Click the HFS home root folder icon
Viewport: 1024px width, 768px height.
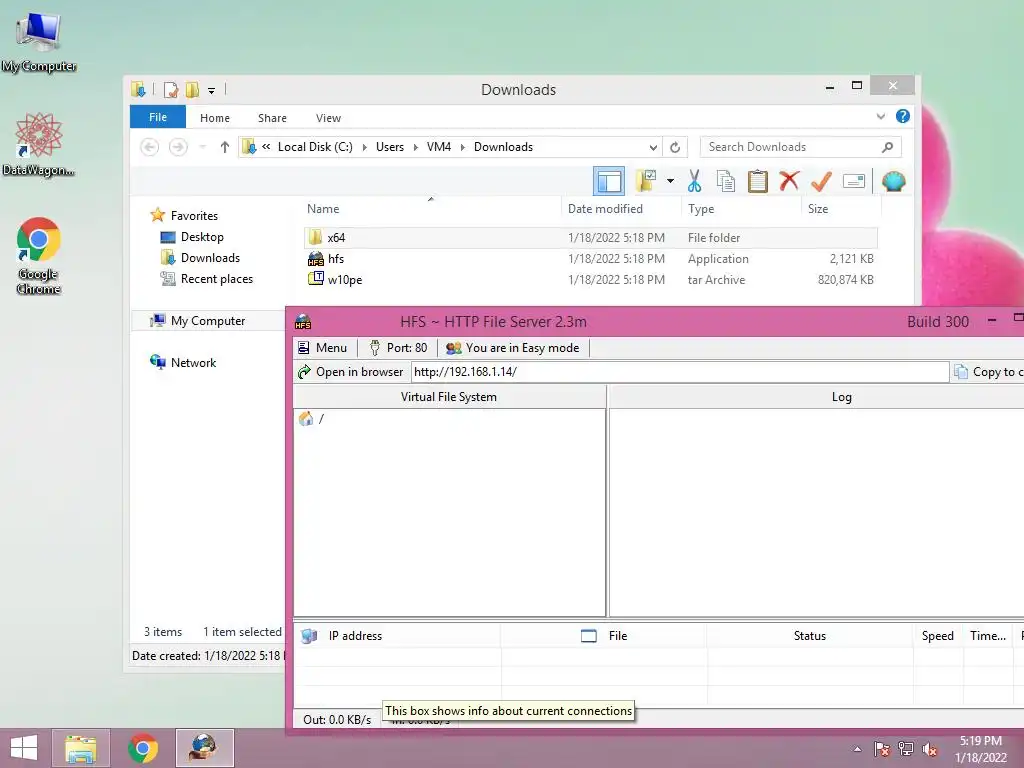(x=306, y=419)
